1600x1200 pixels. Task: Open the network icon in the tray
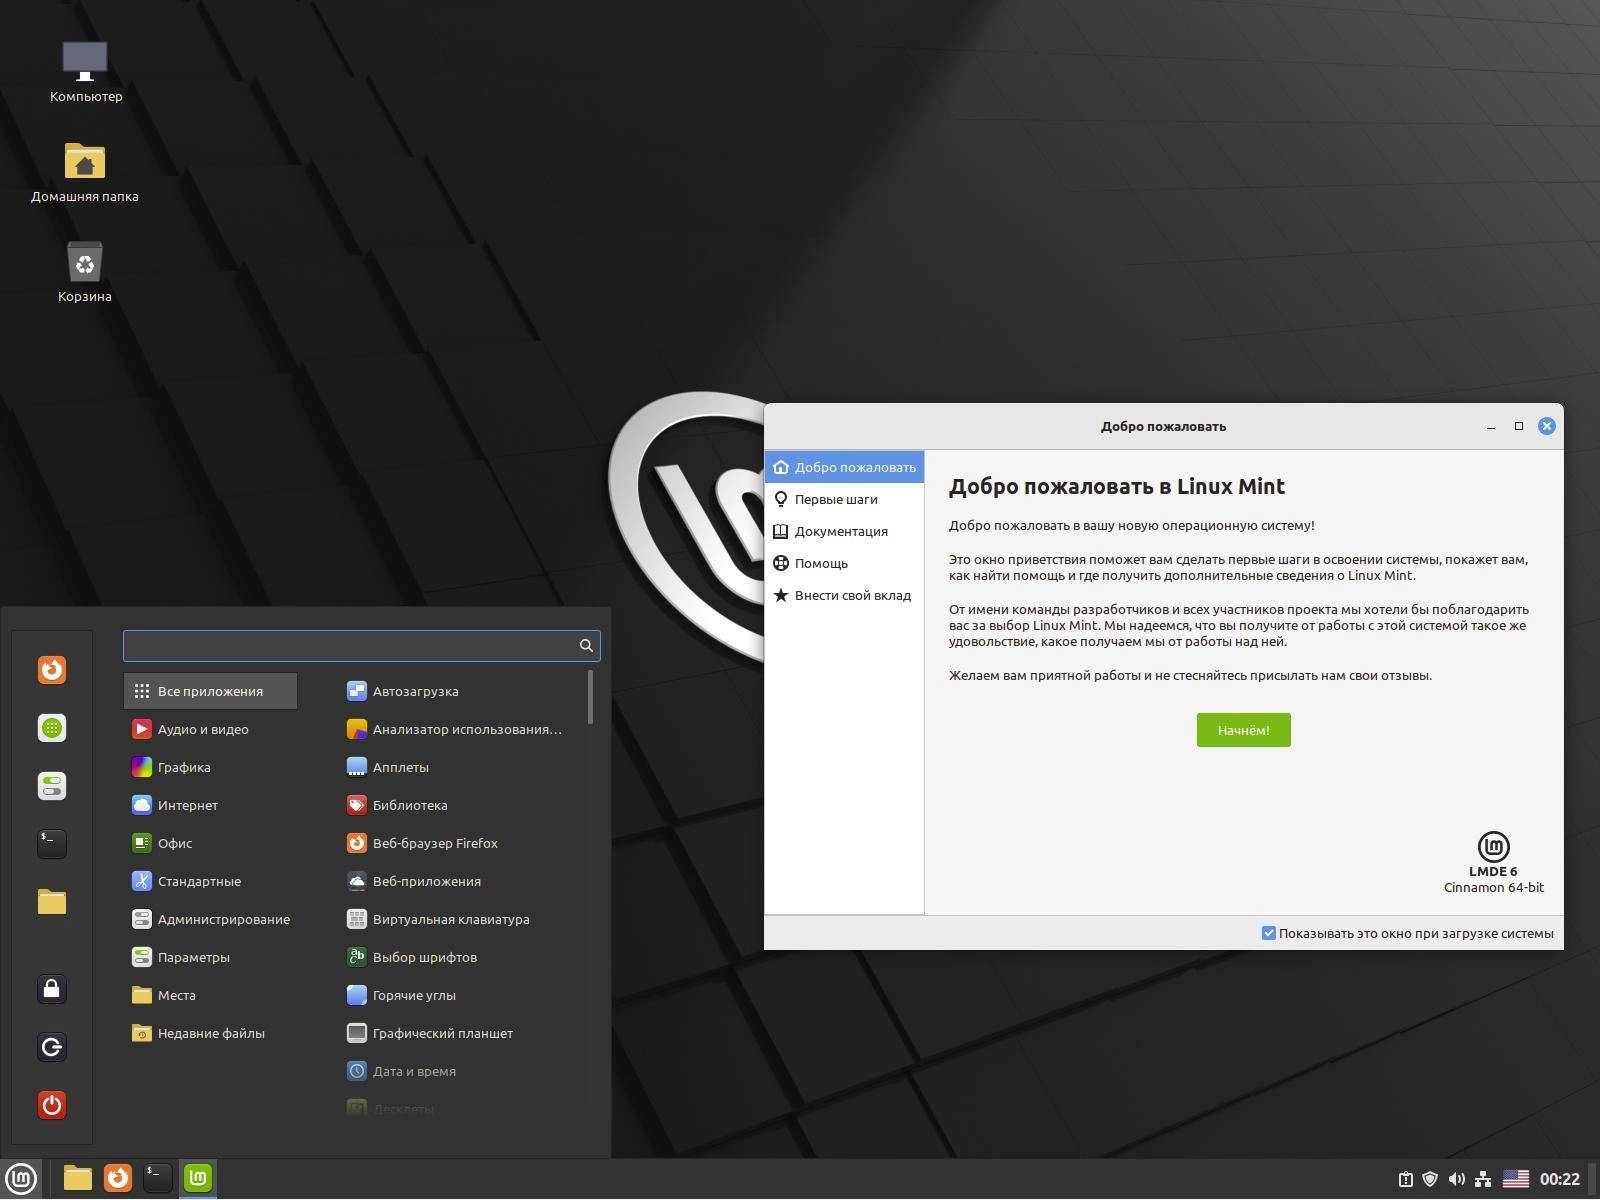click(1484, 1180)
